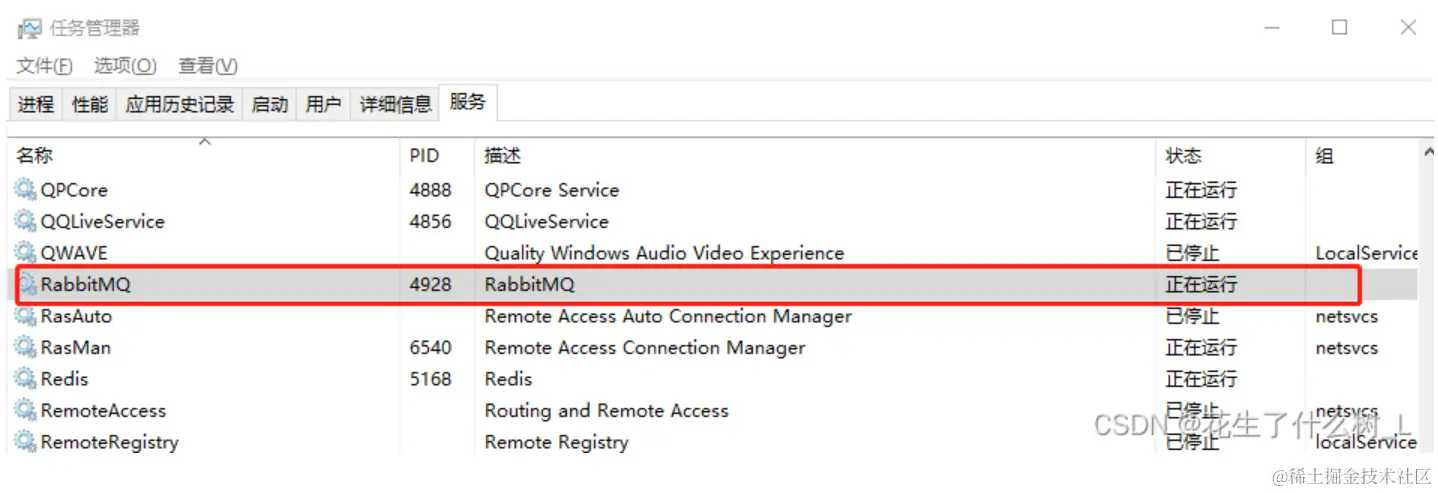The width and height of the screenshot is (1438, 493).
Task: Select the QWAVE service gear icon
Action: (x=25, y=252)
